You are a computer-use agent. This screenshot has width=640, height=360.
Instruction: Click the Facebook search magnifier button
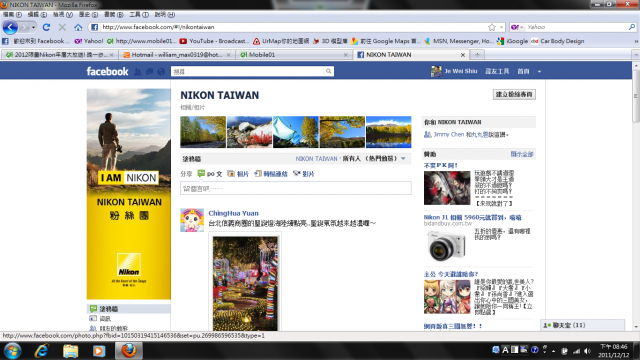(328, 71)
